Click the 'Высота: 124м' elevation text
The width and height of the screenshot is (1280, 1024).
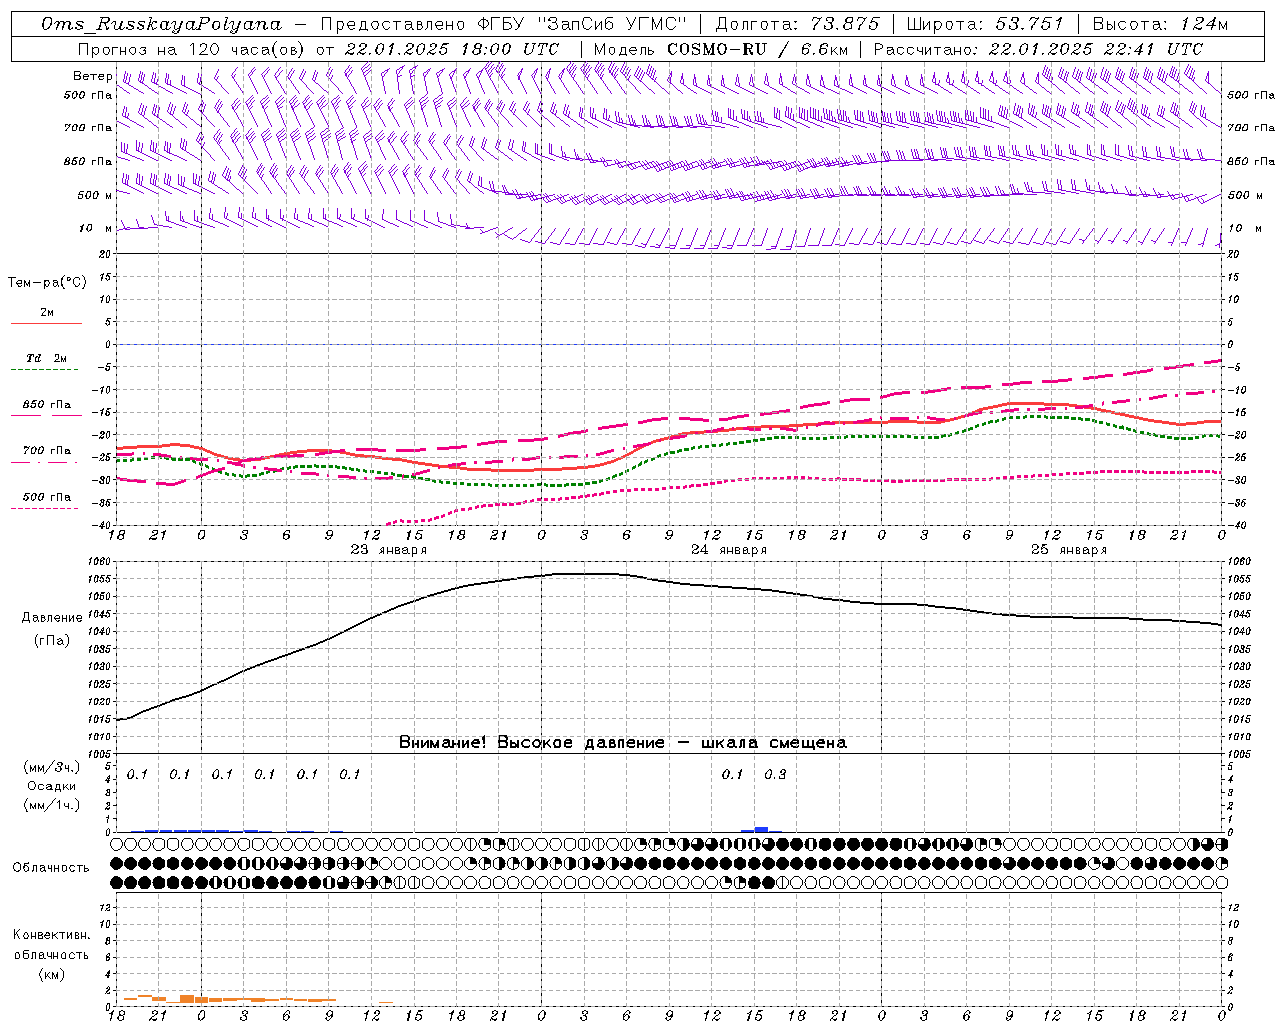(x=1160, y=24)
